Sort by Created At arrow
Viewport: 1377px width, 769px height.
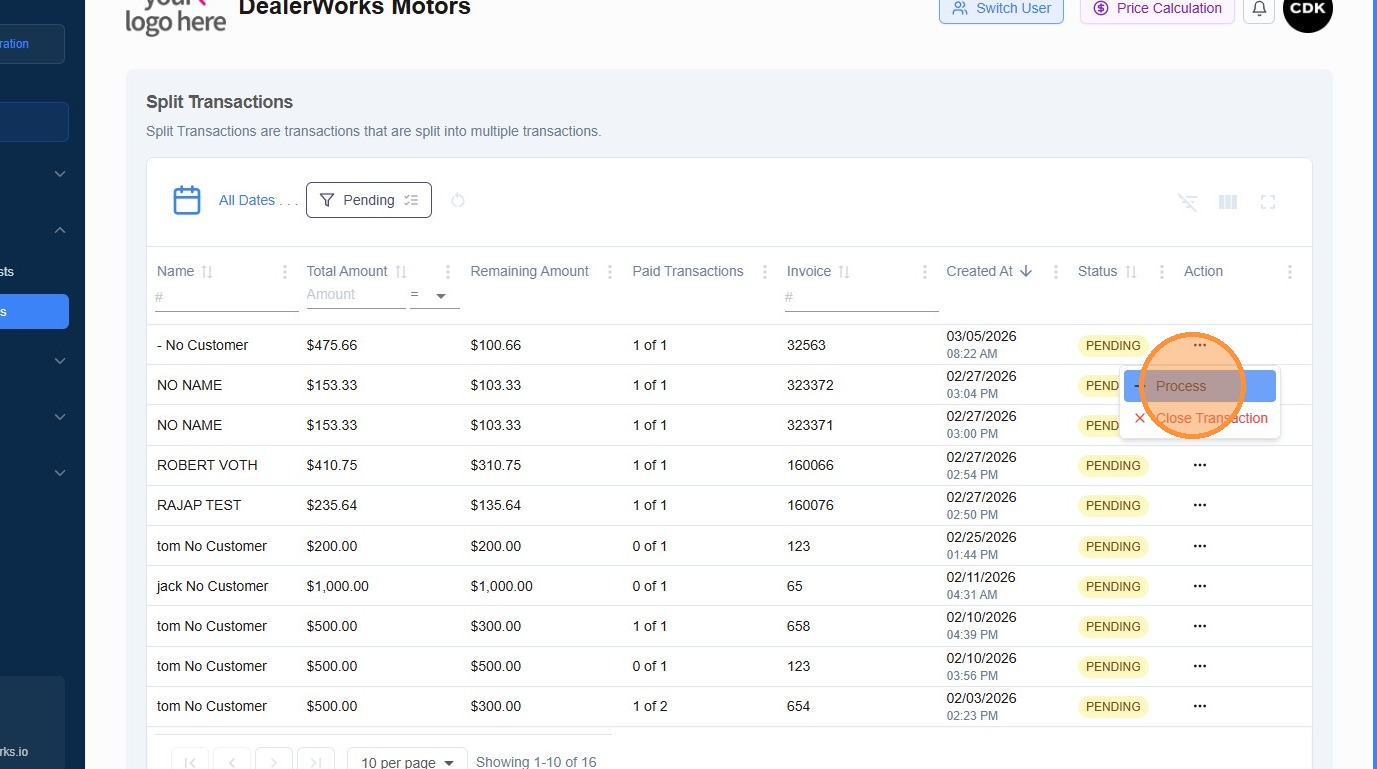tap(1026, 271)
